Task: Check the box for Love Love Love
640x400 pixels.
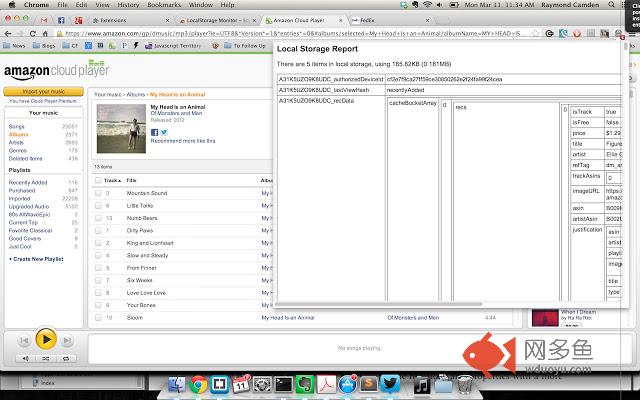Action: coord(98,293)
